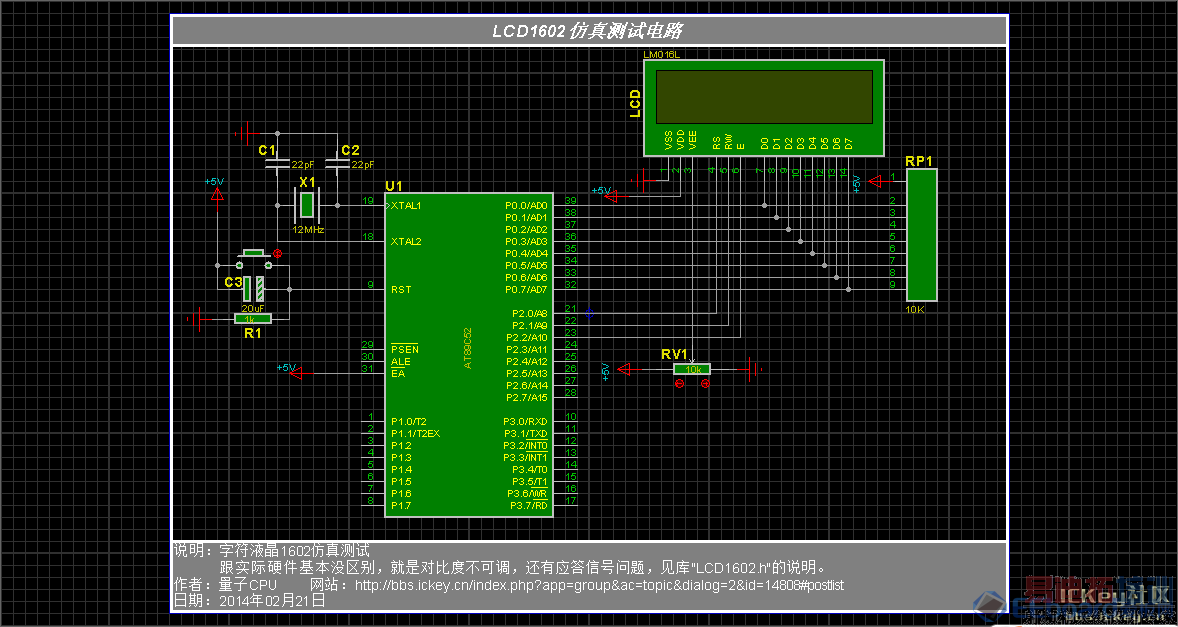Click the P2.7/A15 pin label
The height and width of the screenshot is (627, 1178).
pos(527,397)
